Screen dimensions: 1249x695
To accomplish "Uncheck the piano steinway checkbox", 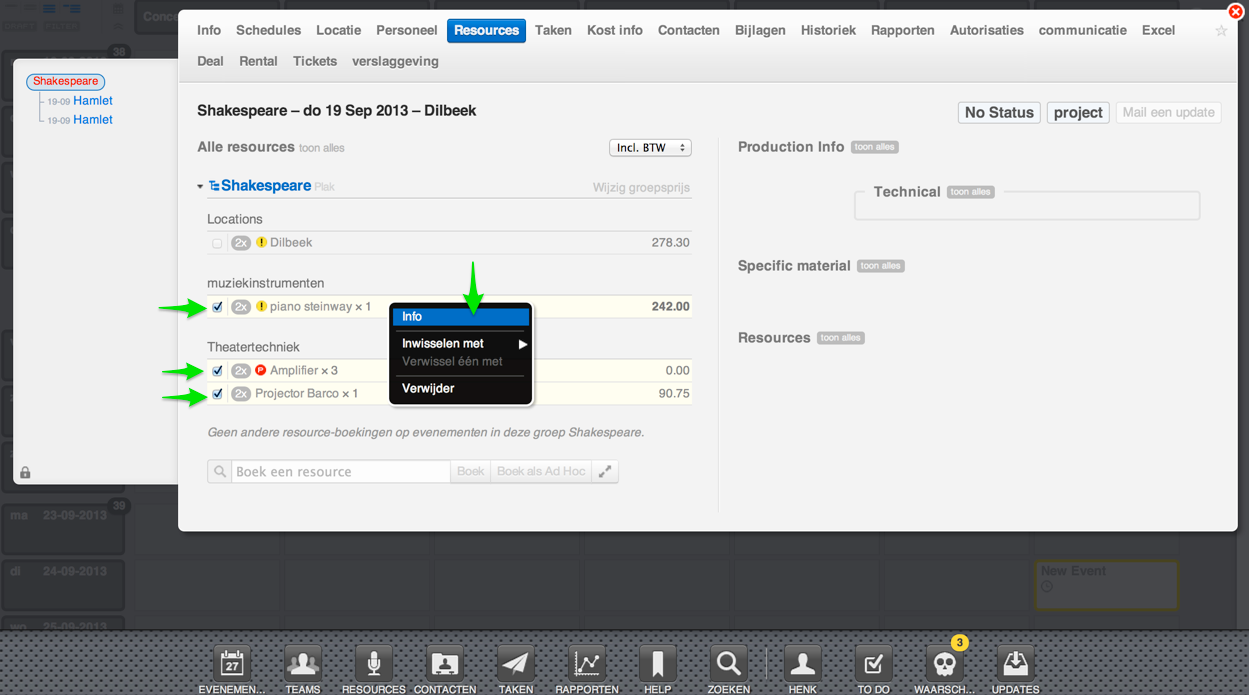I will click(x=217, y=307).
